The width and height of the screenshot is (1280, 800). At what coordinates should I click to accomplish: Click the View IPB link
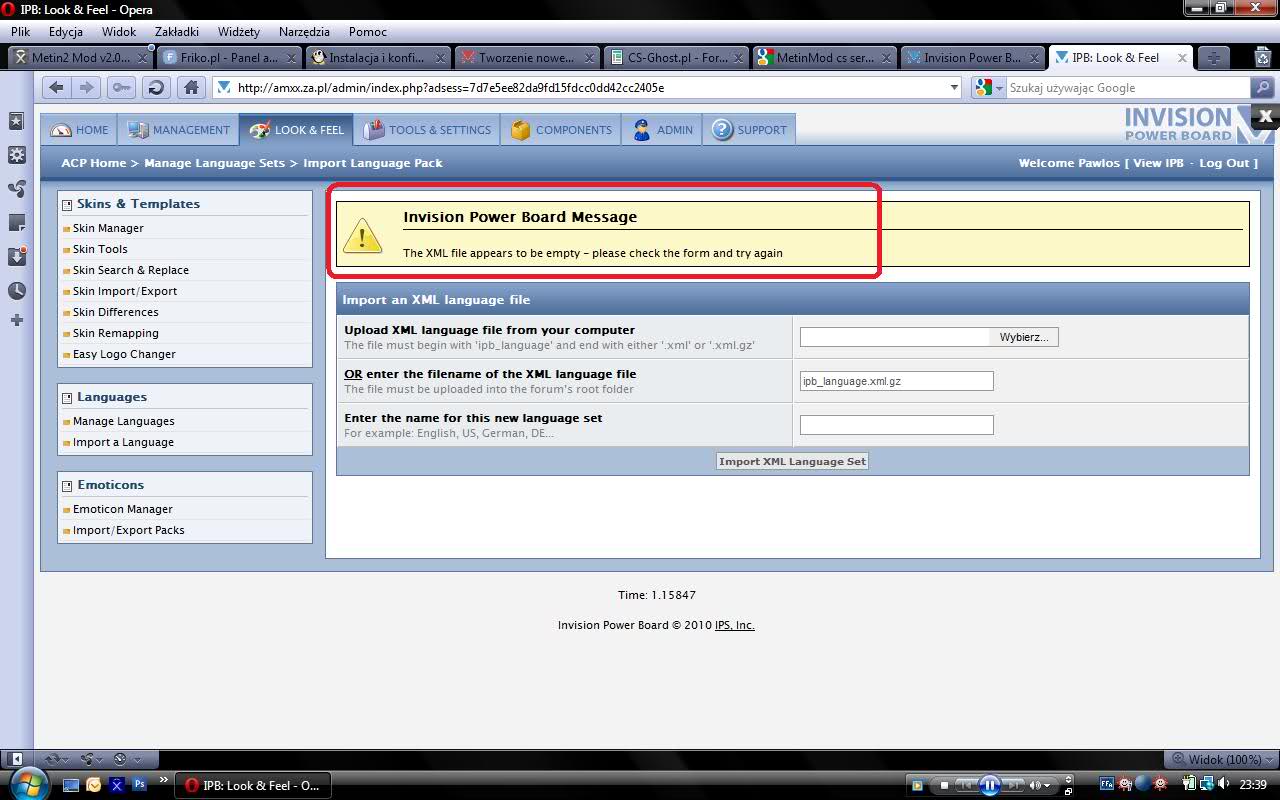tap(1158, 163)
